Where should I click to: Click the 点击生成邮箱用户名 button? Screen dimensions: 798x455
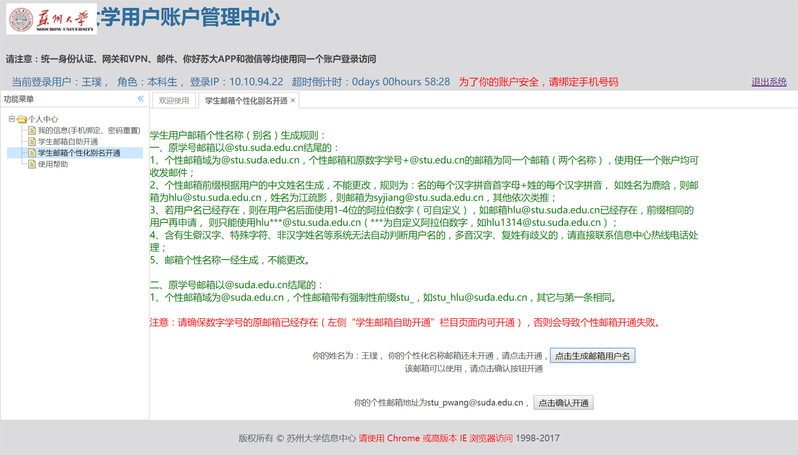coord(592,356)
